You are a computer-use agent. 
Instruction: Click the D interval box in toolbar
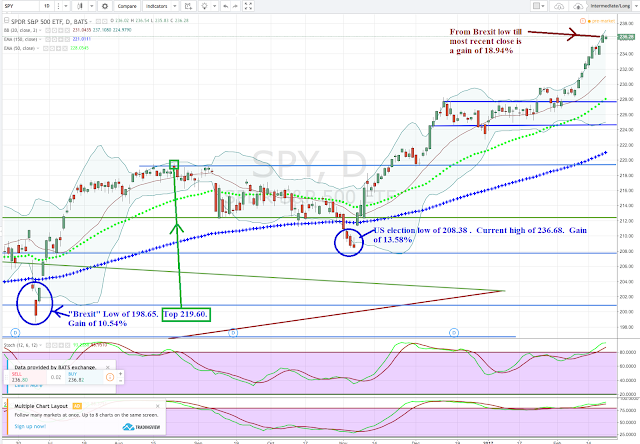47,6
